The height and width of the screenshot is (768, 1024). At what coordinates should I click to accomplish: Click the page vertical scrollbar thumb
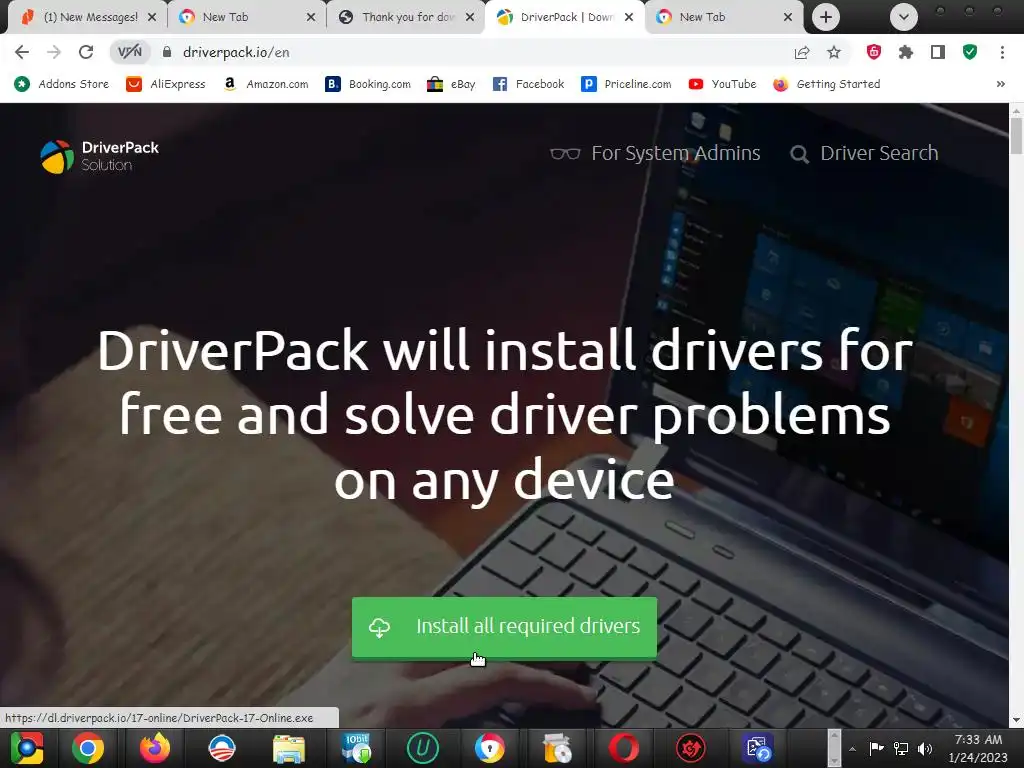pos(1016,135)
